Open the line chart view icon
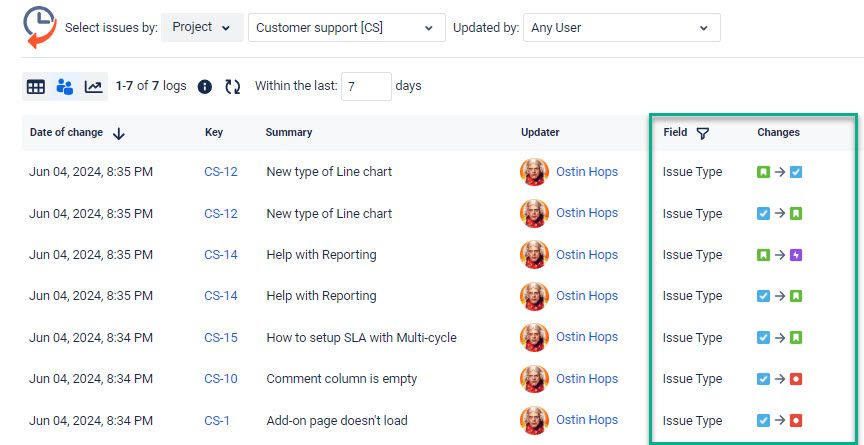 pos(93,86)
